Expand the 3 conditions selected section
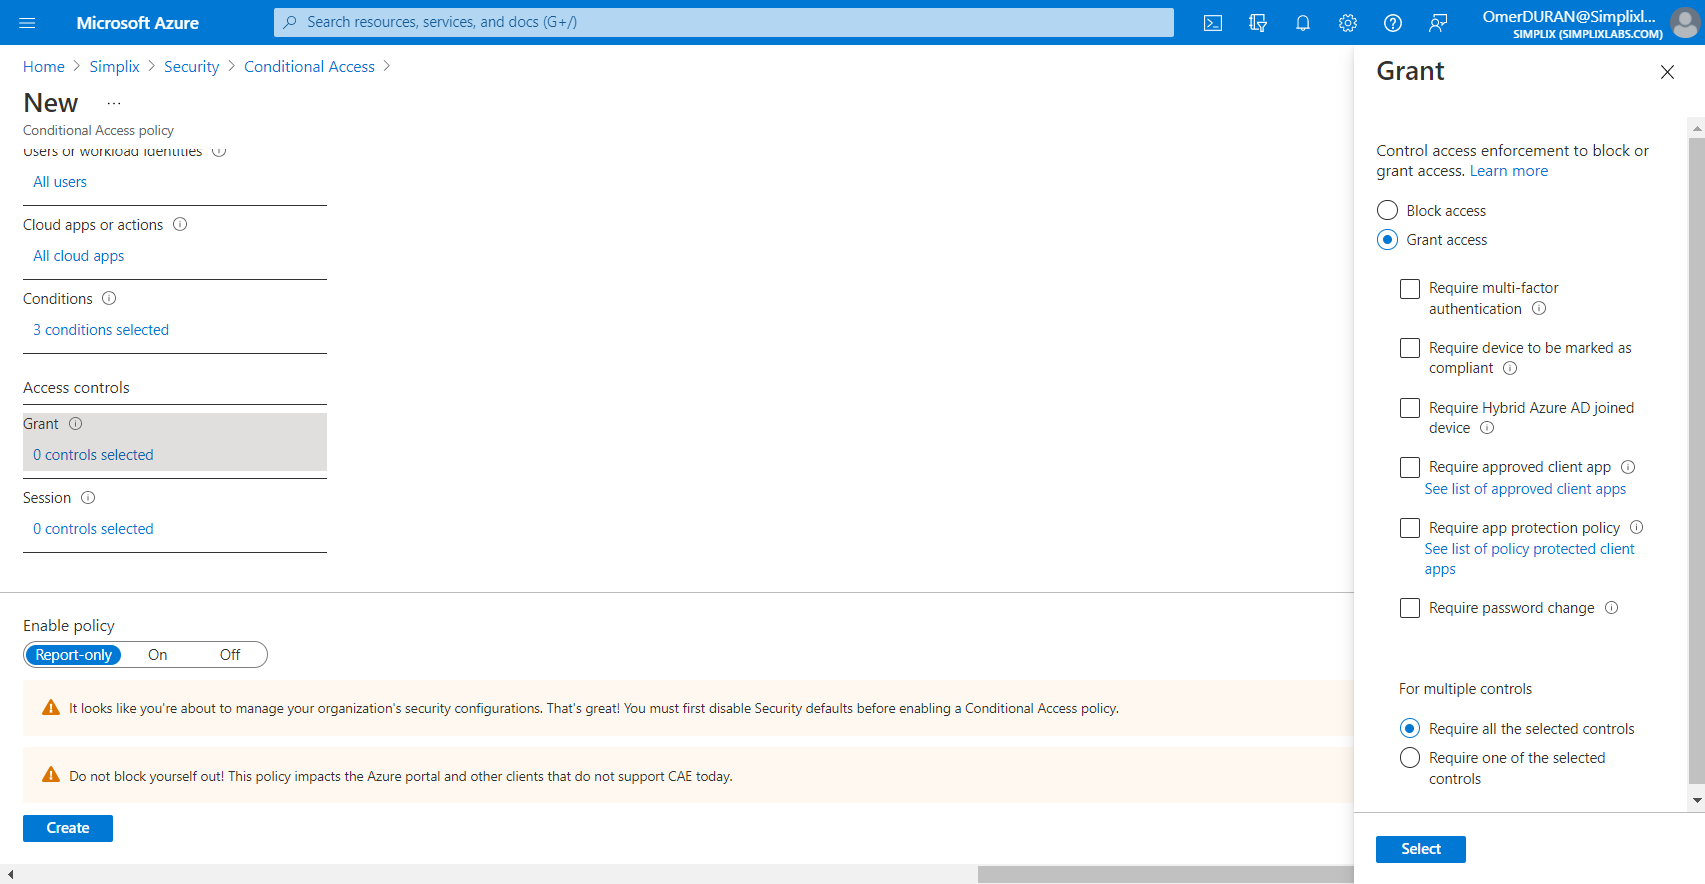Screen dimensions: 1705x884 pyautogui.click(x=101, y=330)
